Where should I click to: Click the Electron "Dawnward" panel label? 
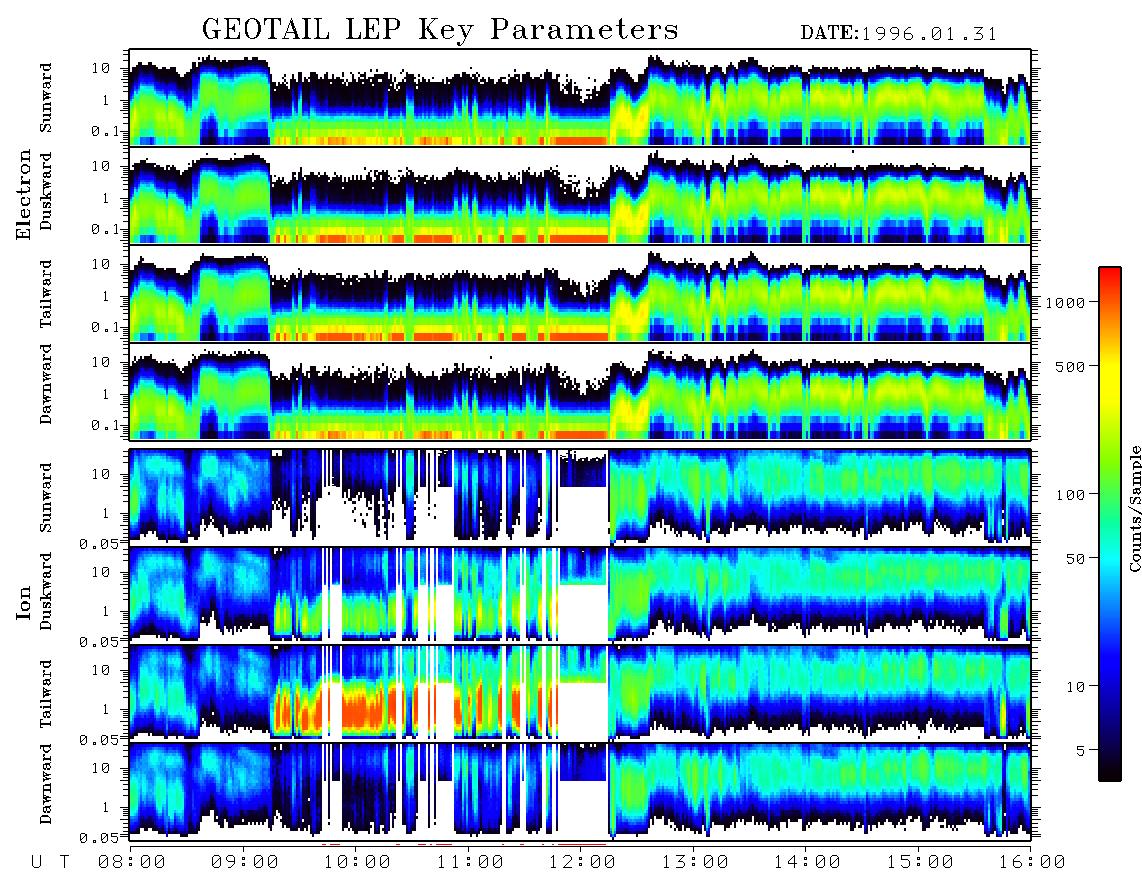[x=46, y=384]
